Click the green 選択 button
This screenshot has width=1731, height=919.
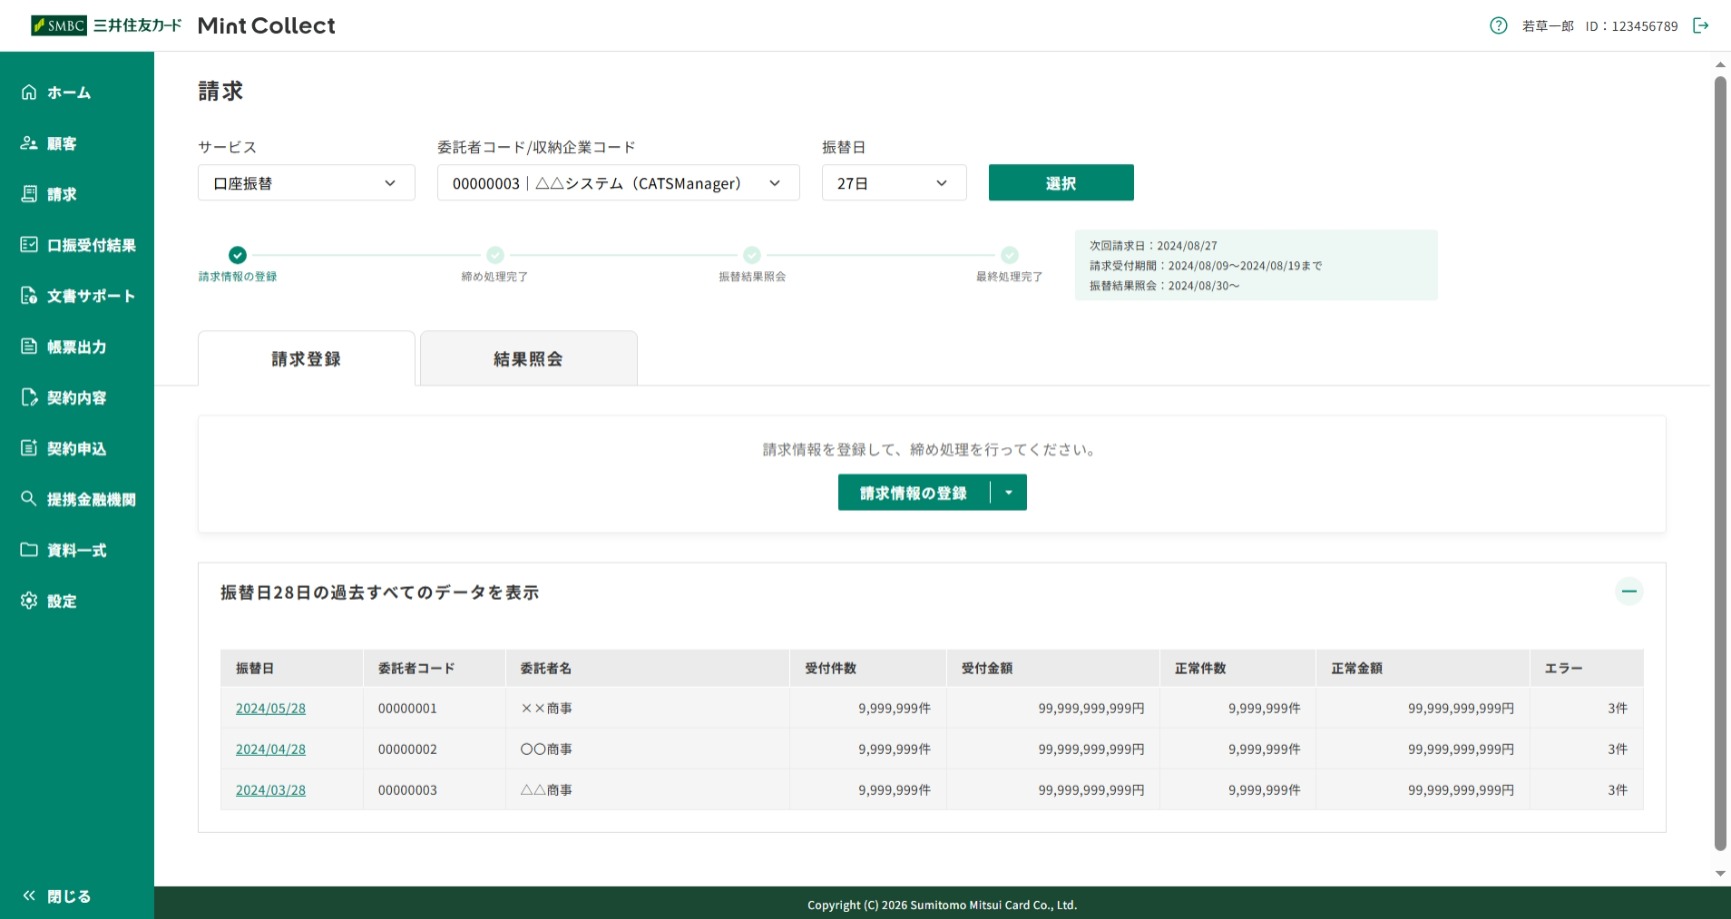pyautogui.click(x=1061, y=183)
